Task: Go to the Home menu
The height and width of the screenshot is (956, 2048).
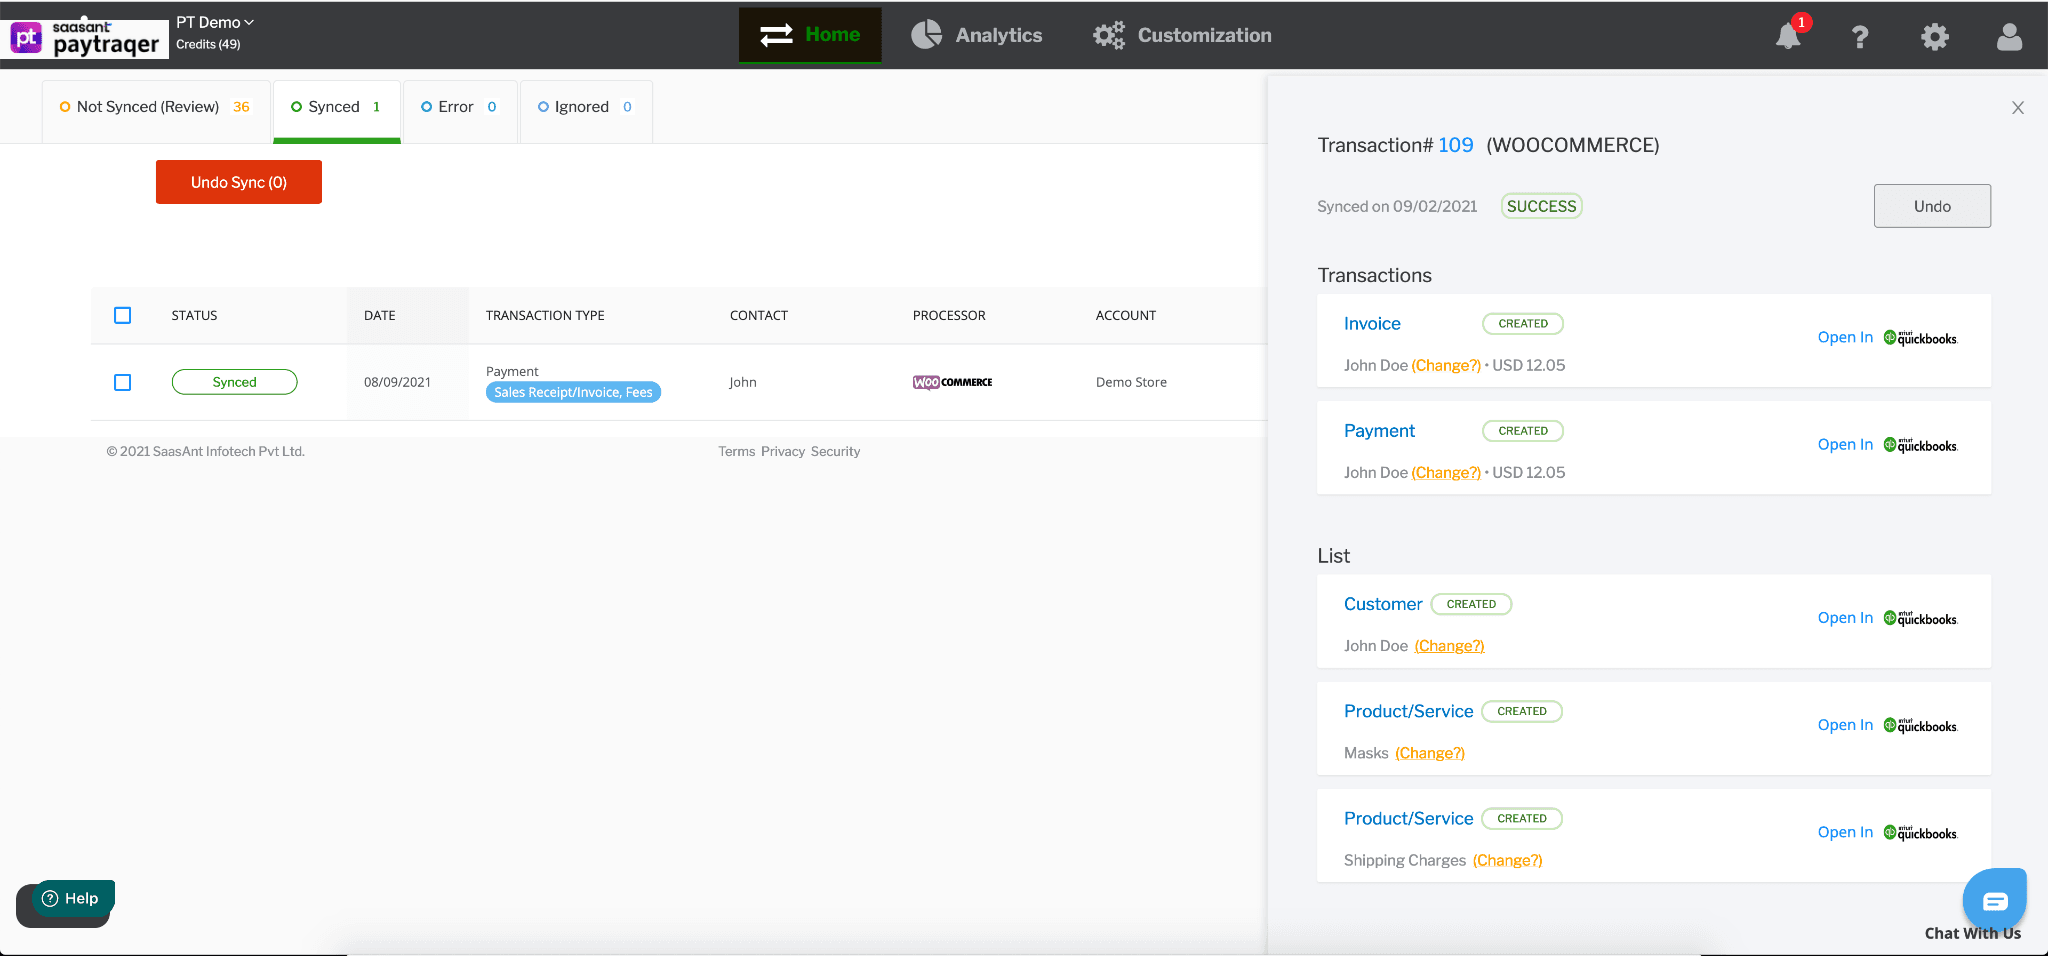Action: pyautogui.click(x=810, y=35)
